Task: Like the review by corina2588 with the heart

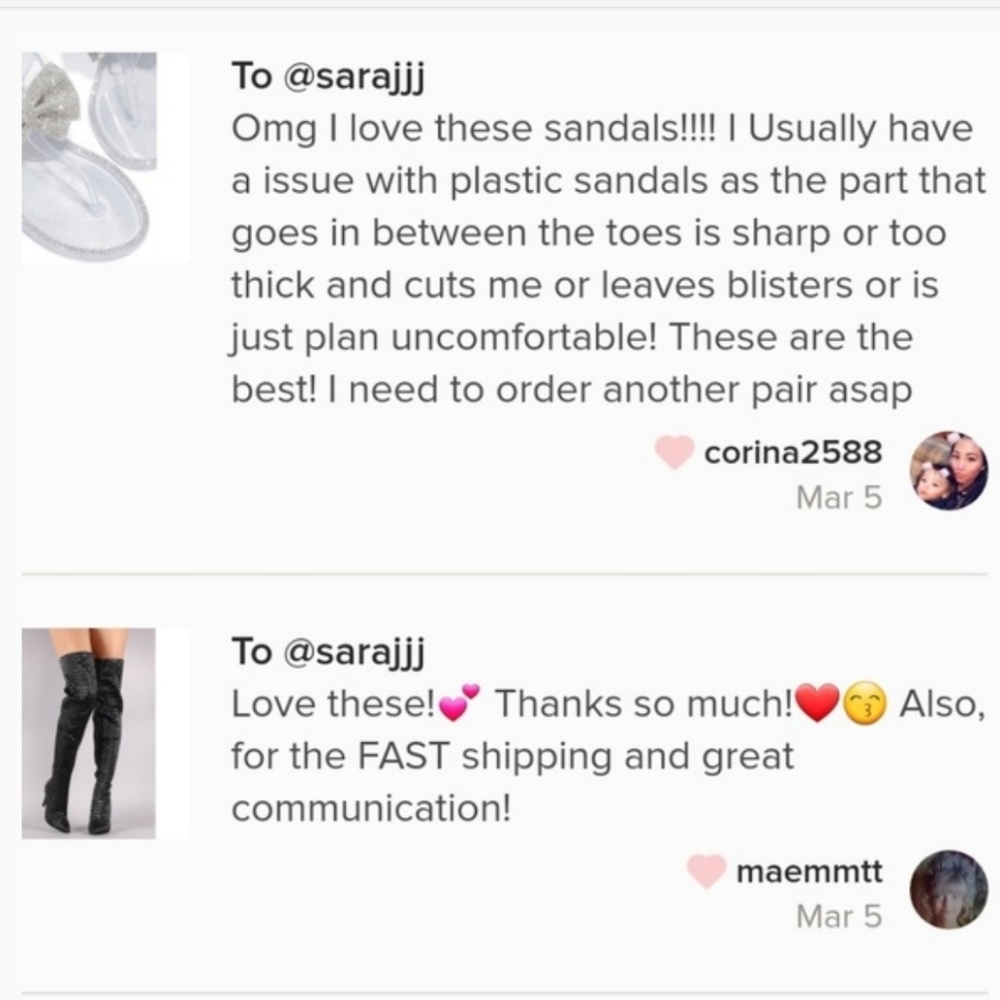Action: coord(675,452)
